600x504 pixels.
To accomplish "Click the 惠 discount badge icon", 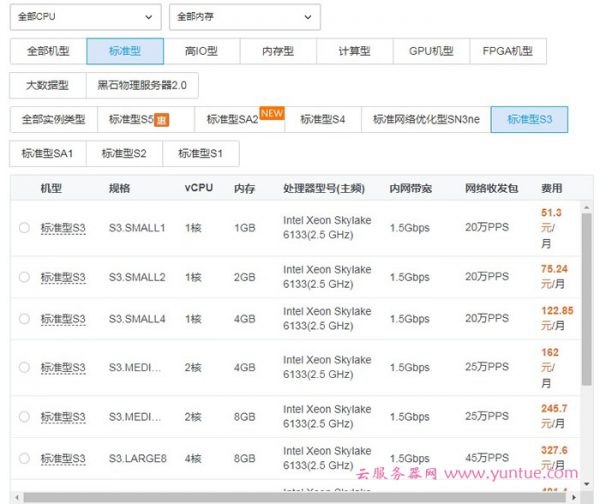I will (x=162, y=121).
